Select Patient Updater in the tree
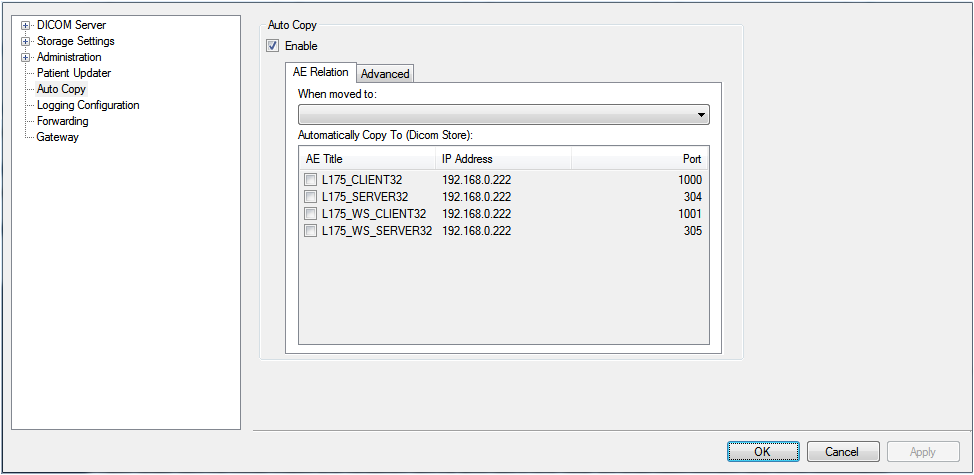Image resolution: width=974 pixels, height=475 pixels. click(x=73, y=73)
